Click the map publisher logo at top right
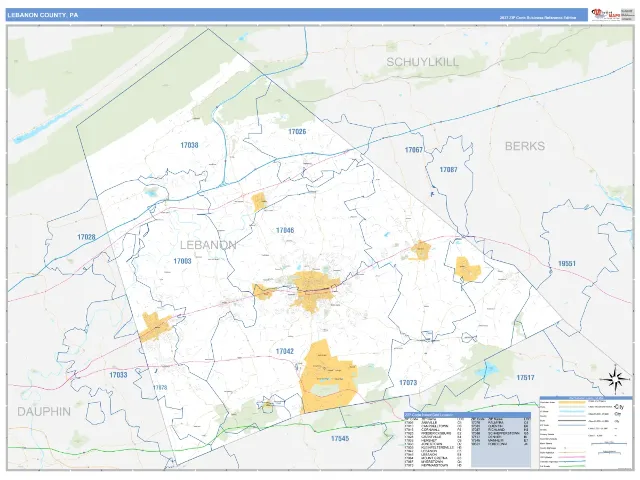 pos(605,15)
